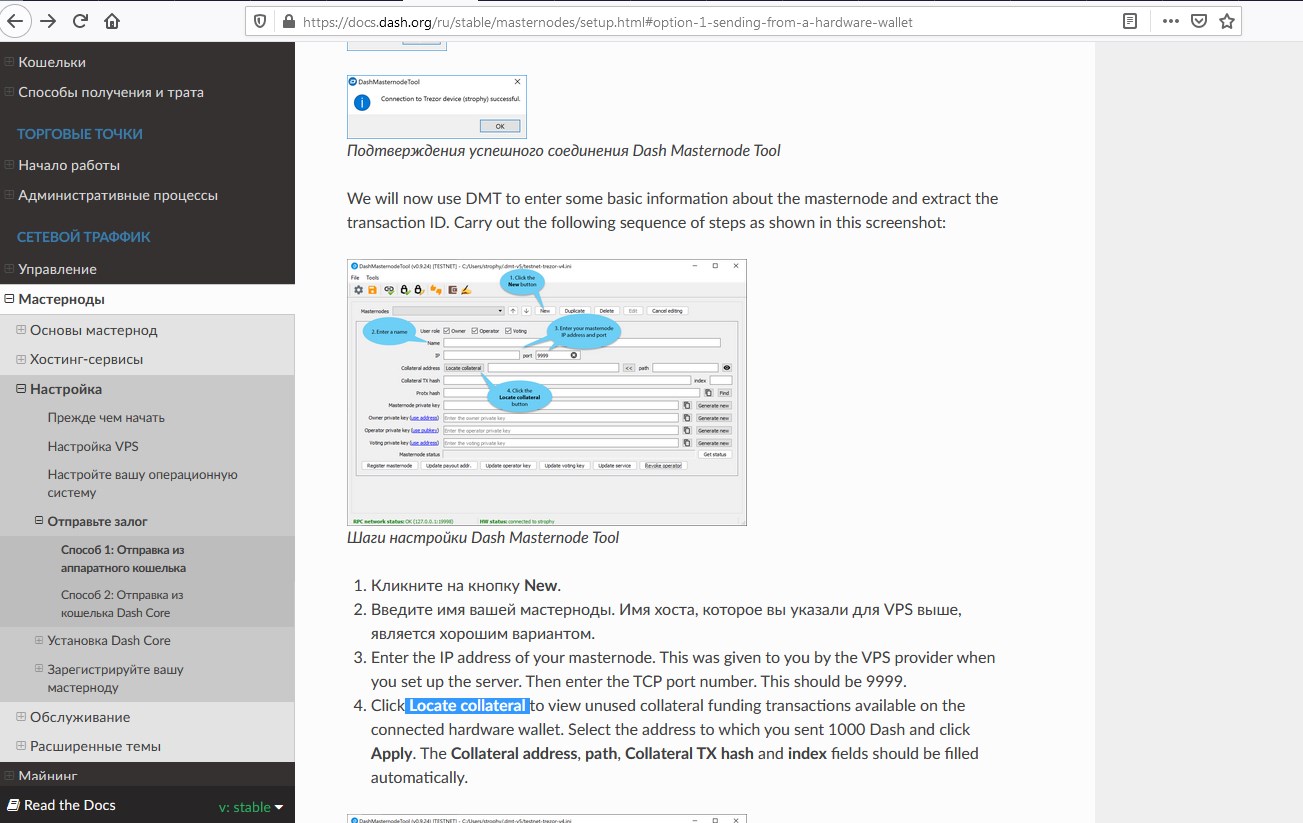Show site security info via padlock icon
The image size is (1303, 823).
tap(289, 21)
